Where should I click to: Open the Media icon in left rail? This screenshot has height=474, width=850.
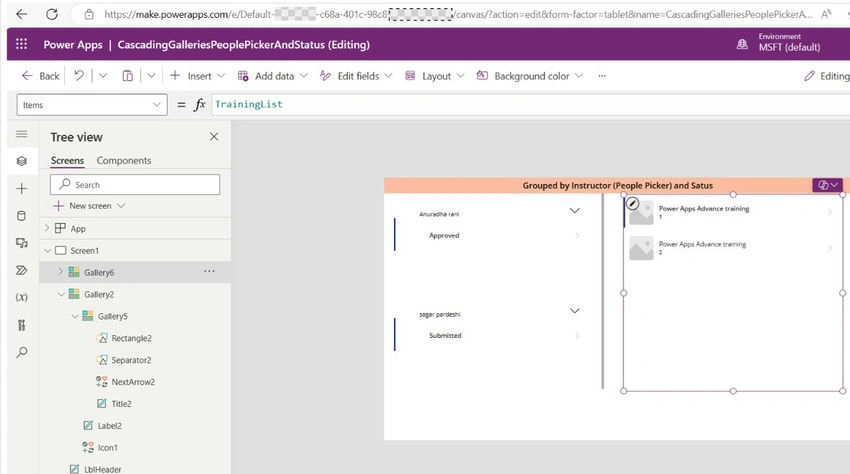tap(22, 243)
